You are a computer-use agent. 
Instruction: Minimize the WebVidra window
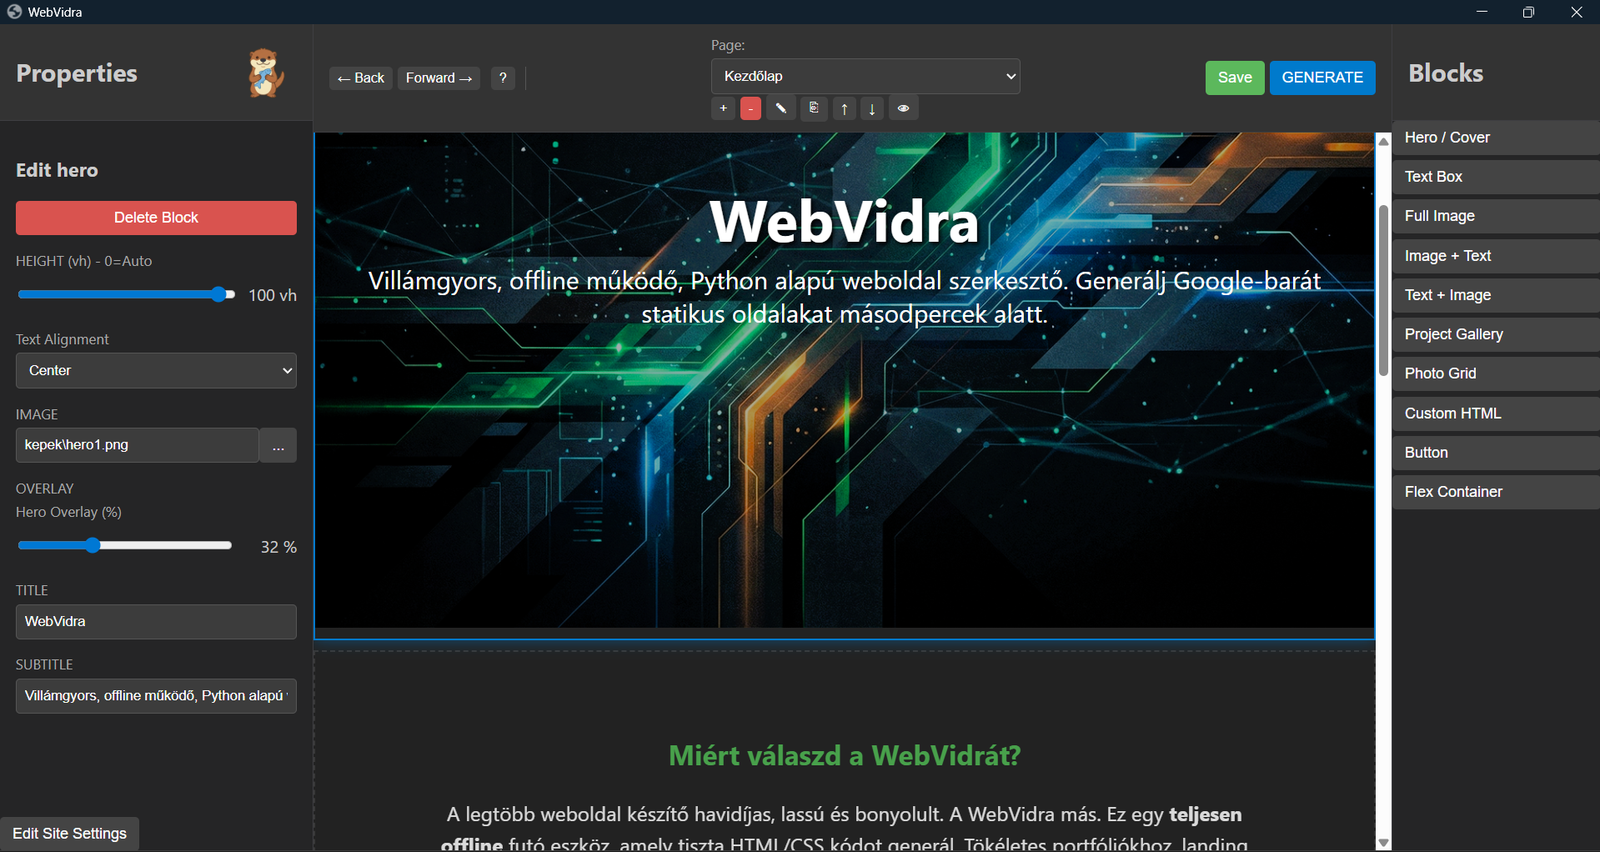pos(1482,12)
